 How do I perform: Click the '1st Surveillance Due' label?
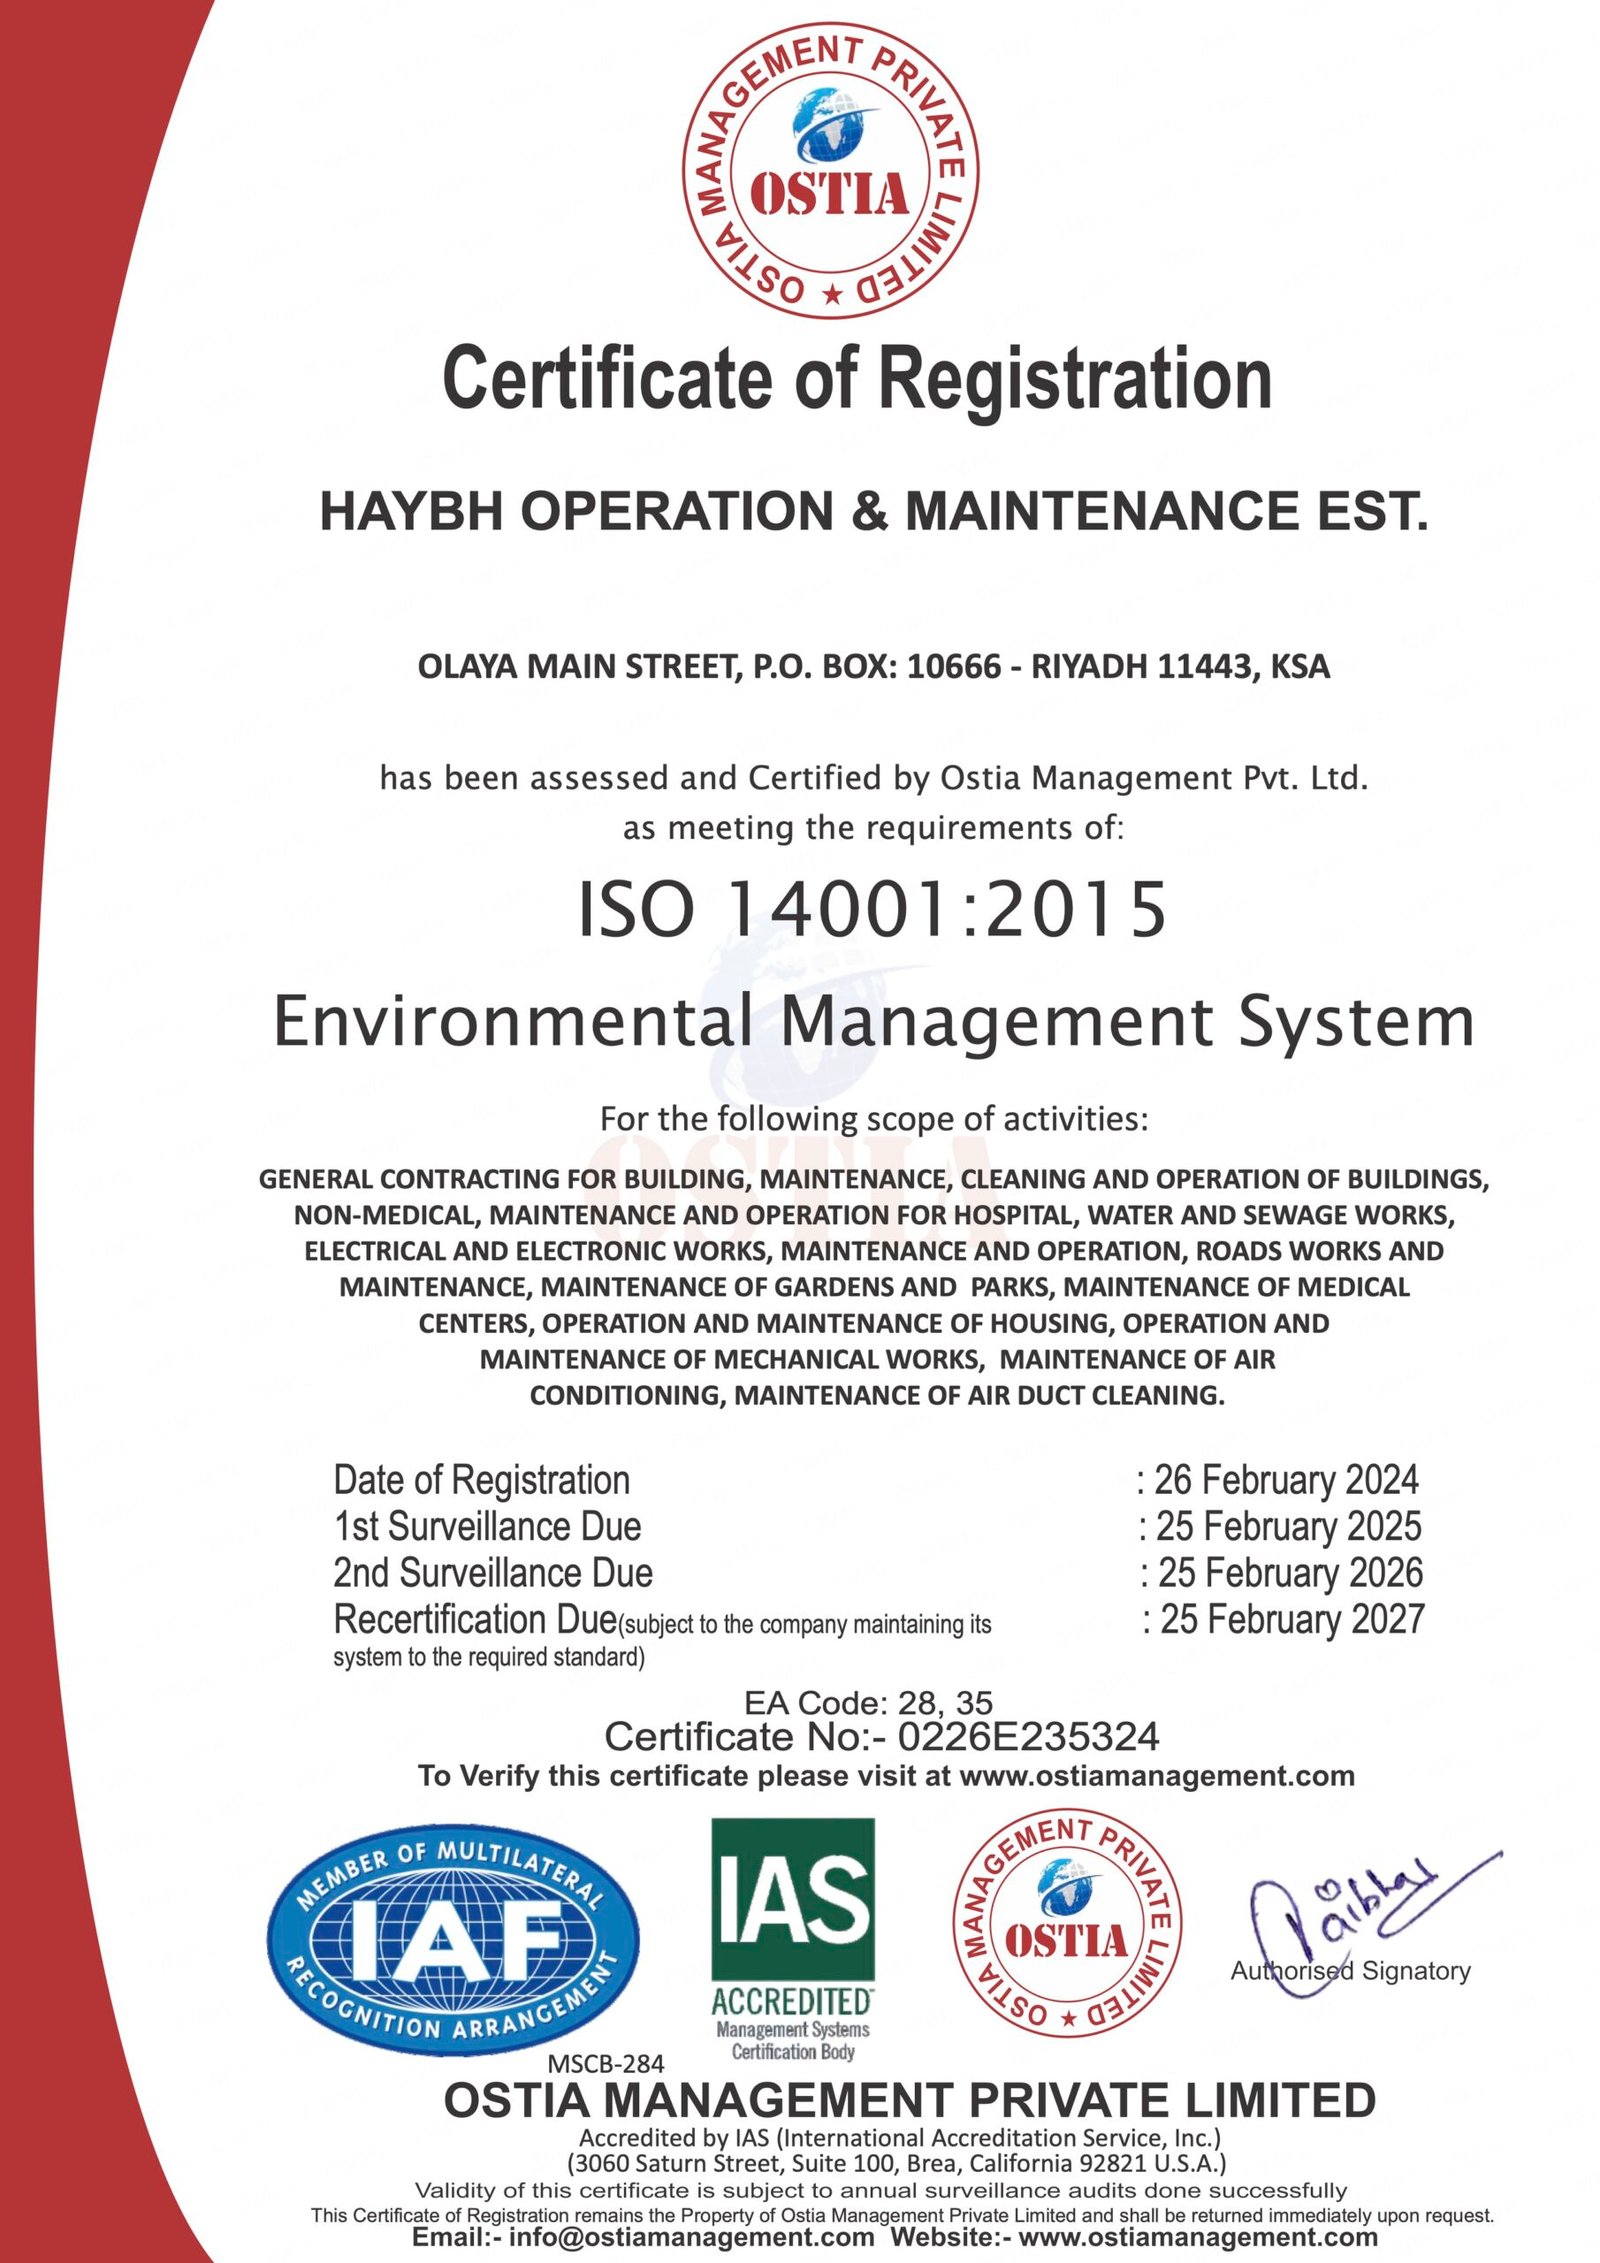point(487,1527)
